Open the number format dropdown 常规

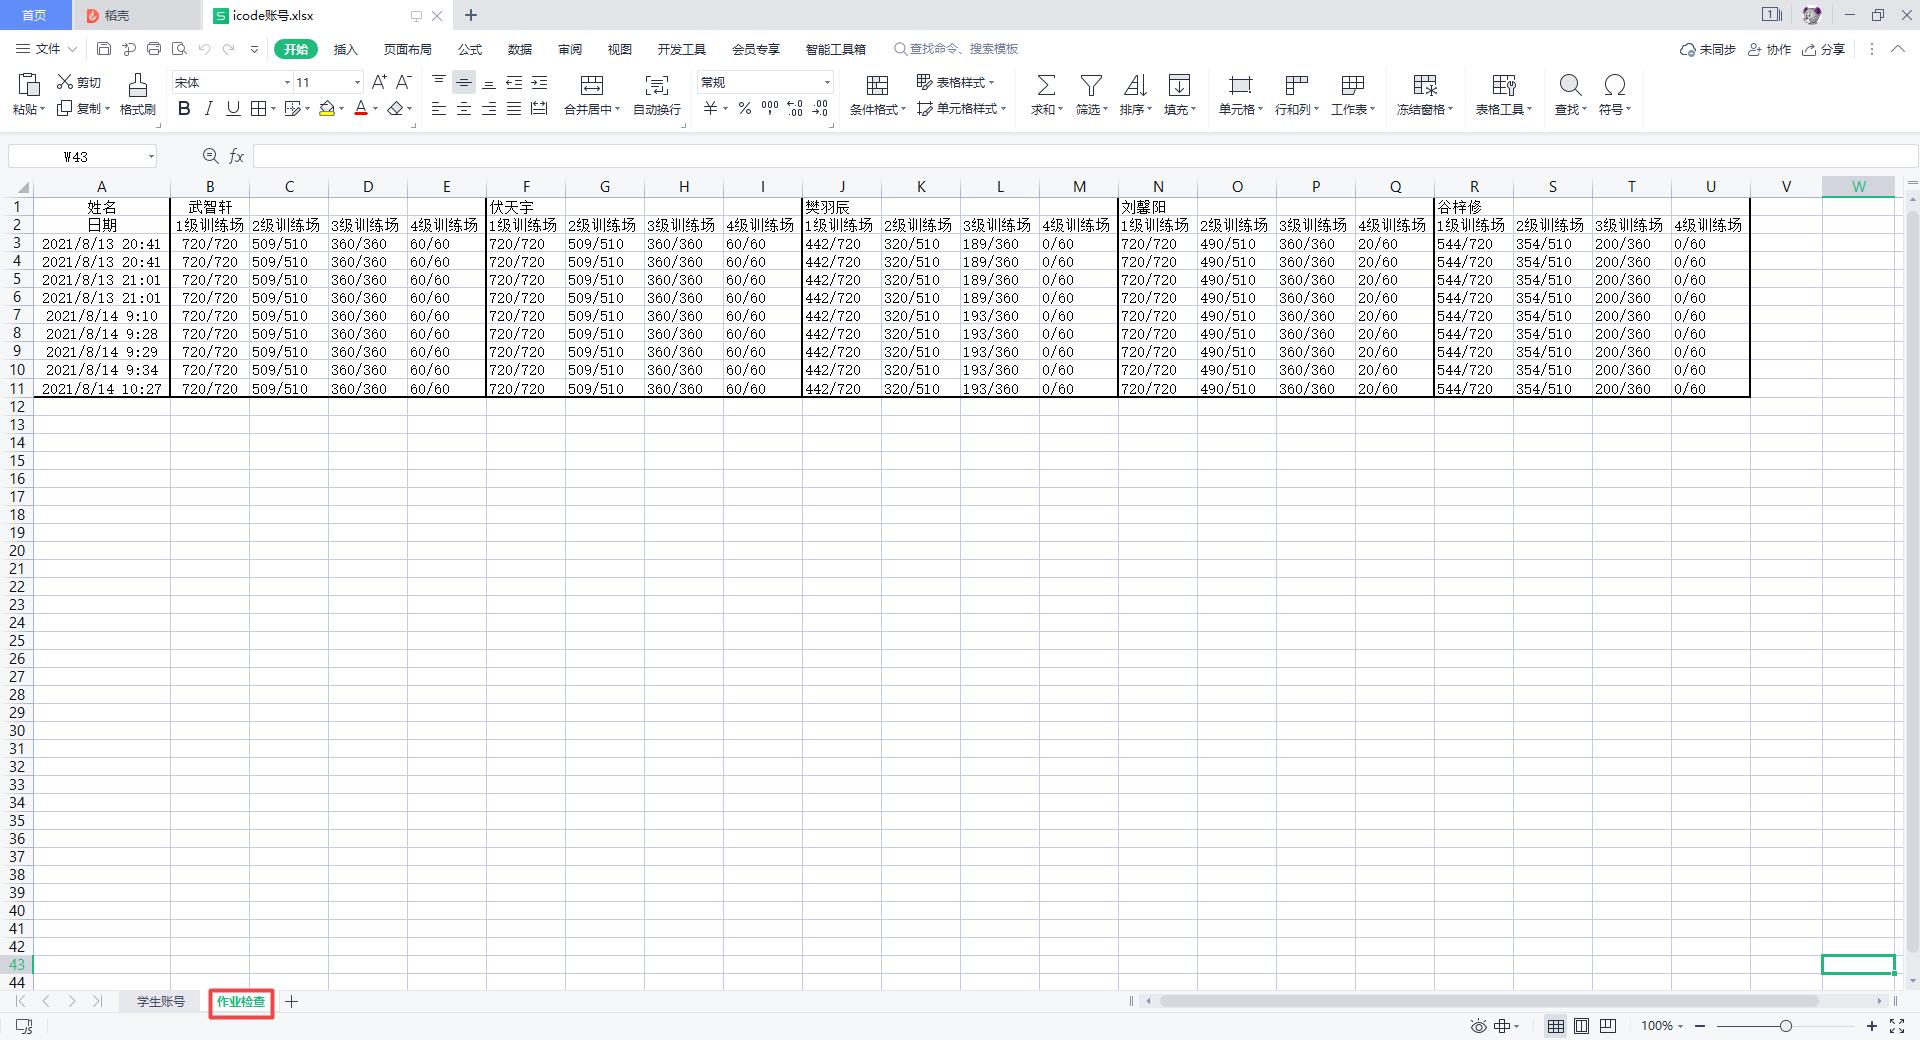click(x=765, y=82)
